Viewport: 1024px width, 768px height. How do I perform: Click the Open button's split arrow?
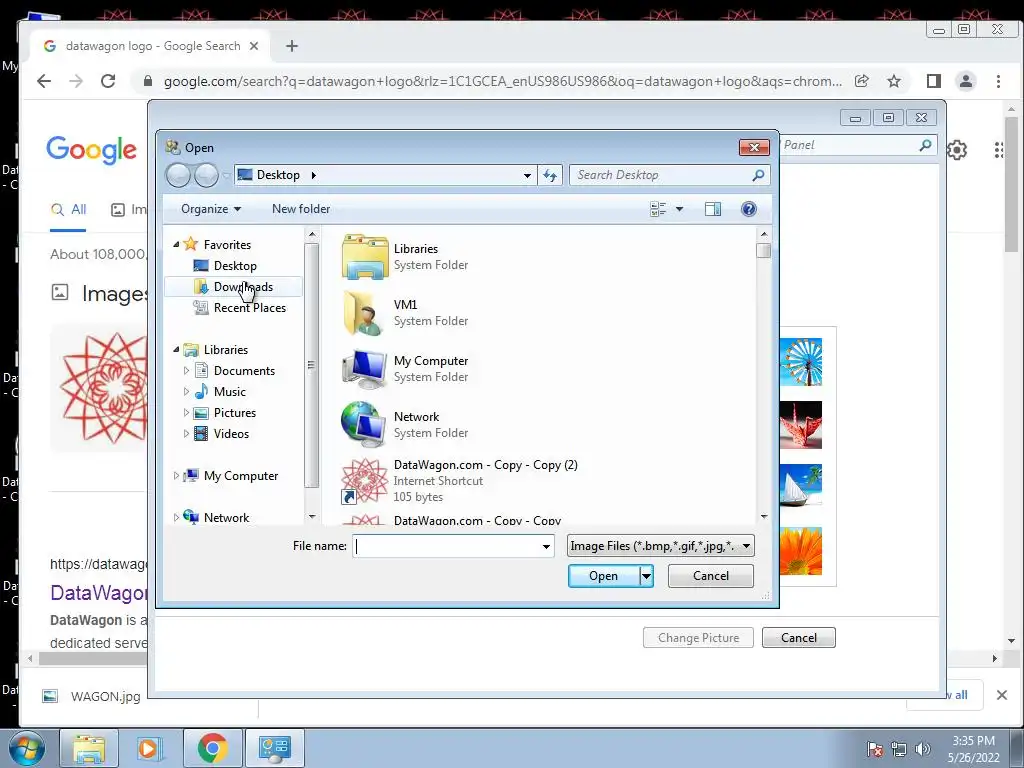646,576
